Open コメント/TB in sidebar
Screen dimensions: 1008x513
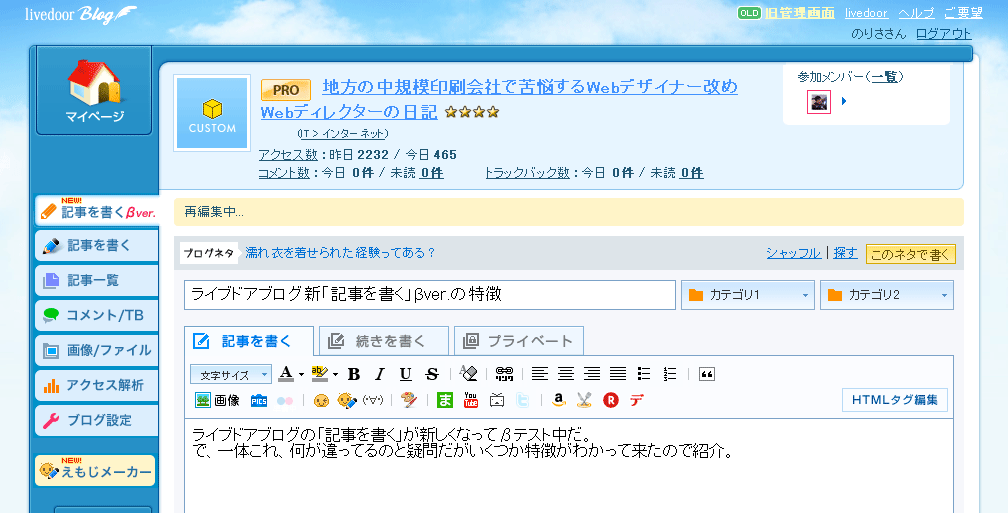pos(96,315)
